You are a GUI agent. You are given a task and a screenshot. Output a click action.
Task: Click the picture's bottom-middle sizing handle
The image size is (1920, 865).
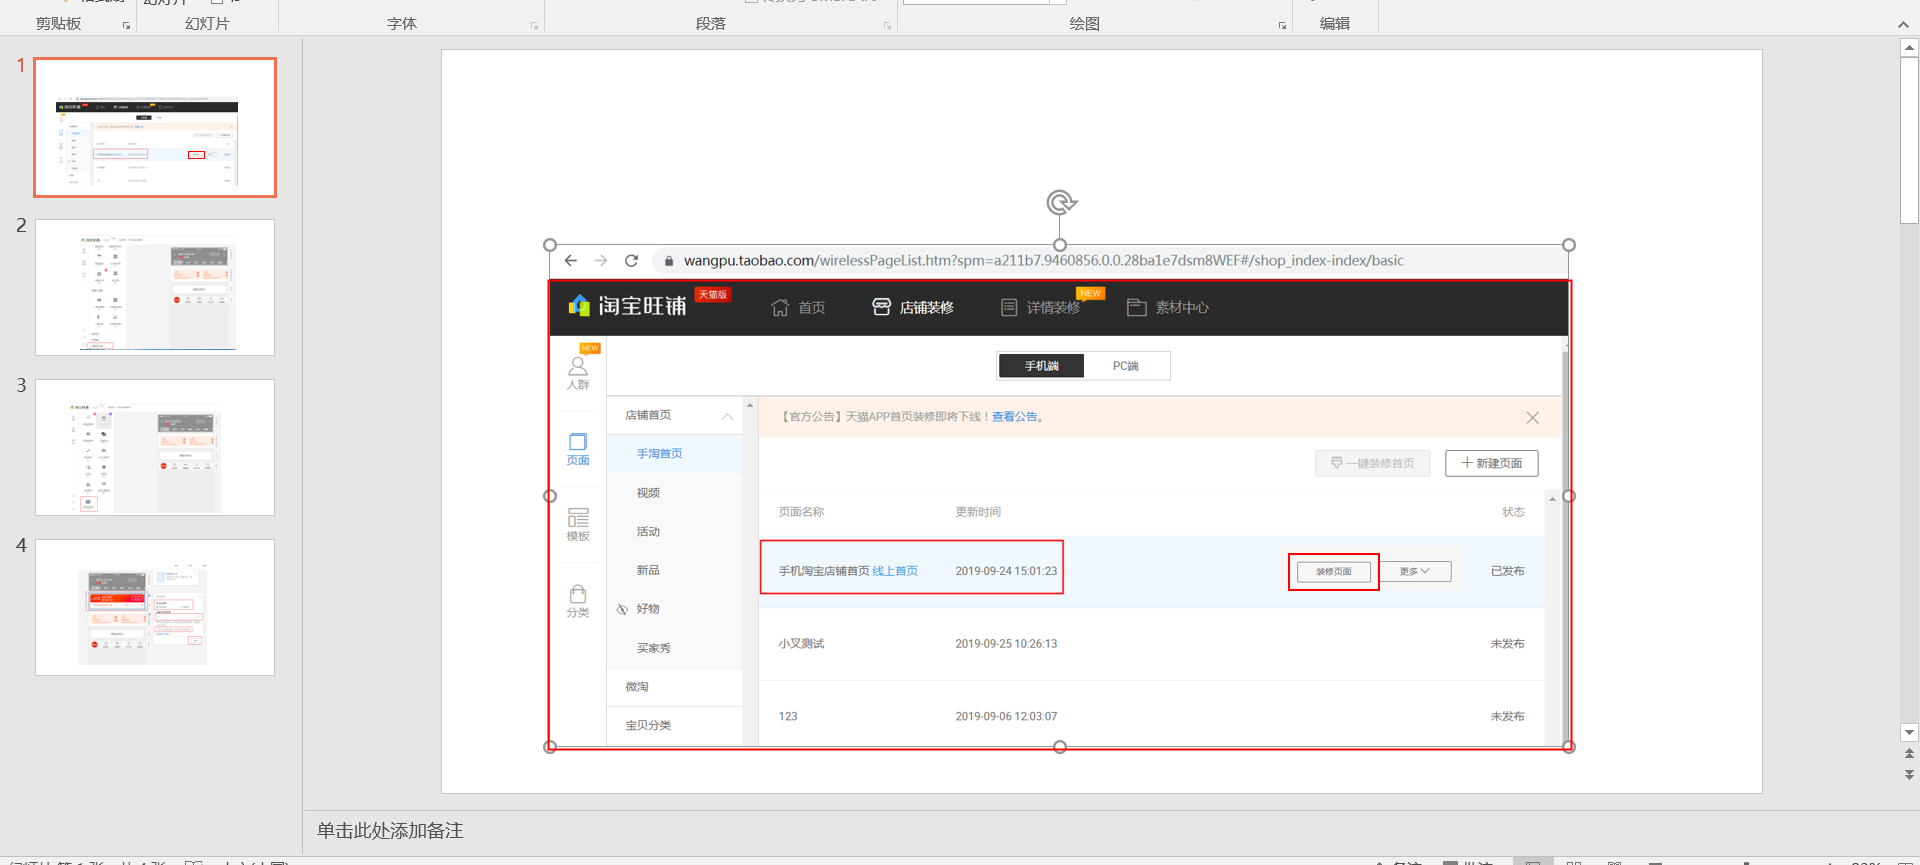point(1060,747)
